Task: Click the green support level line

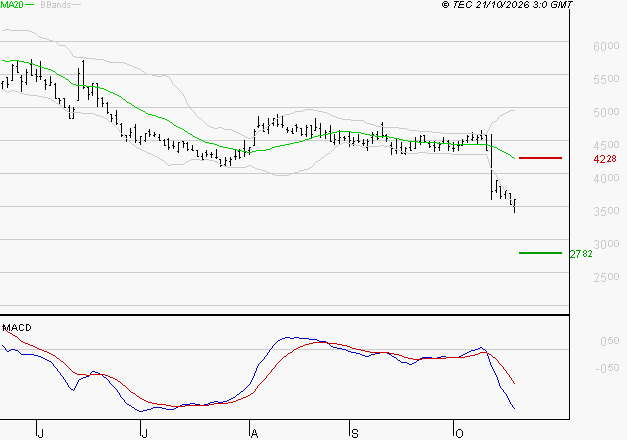Action: tap(540, 253)
